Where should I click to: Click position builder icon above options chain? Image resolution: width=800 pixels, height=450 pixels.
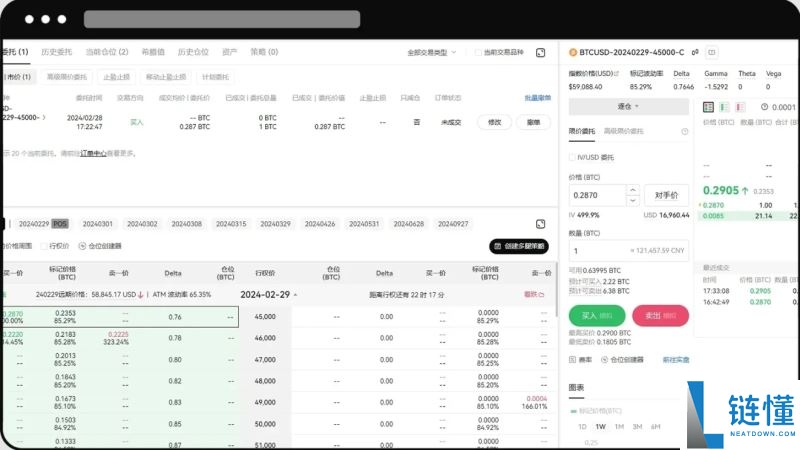coord(82,246)
